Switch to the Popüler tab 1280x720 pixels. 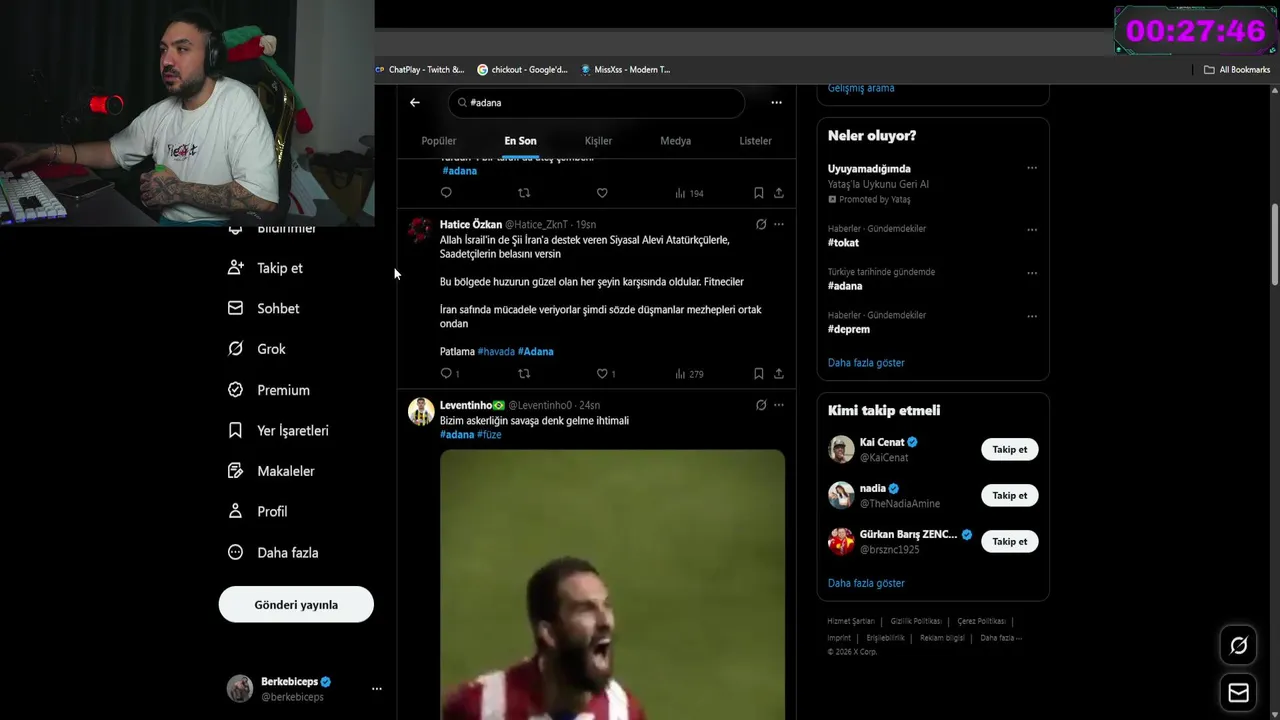coord(438,141)
